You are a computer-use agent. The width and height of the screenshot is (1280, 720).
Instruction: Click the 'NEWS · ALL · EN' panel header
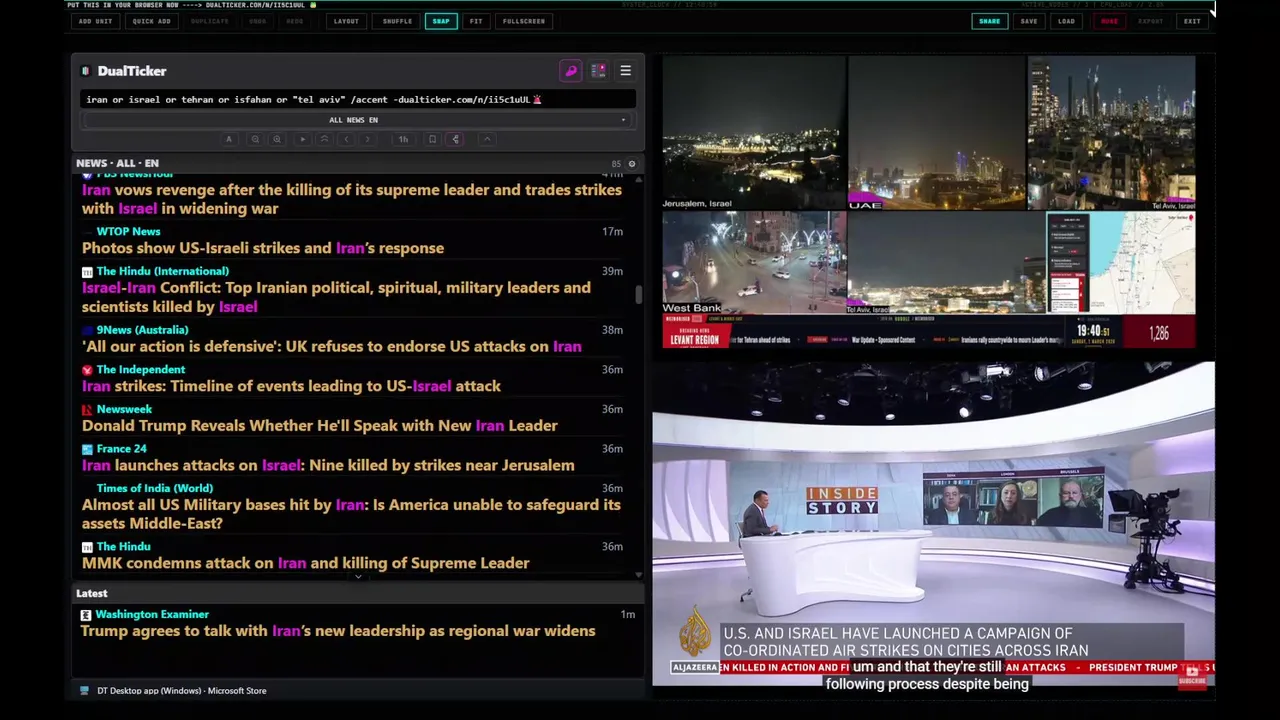click(x=117, y=163)
